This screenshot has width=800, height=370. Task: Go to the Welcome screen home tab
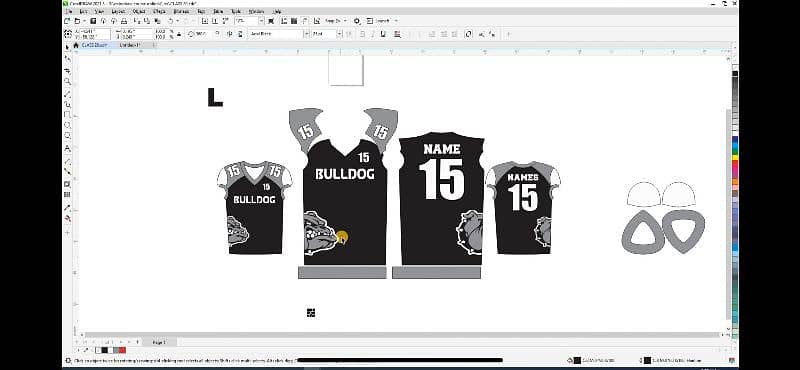[76, 45]
